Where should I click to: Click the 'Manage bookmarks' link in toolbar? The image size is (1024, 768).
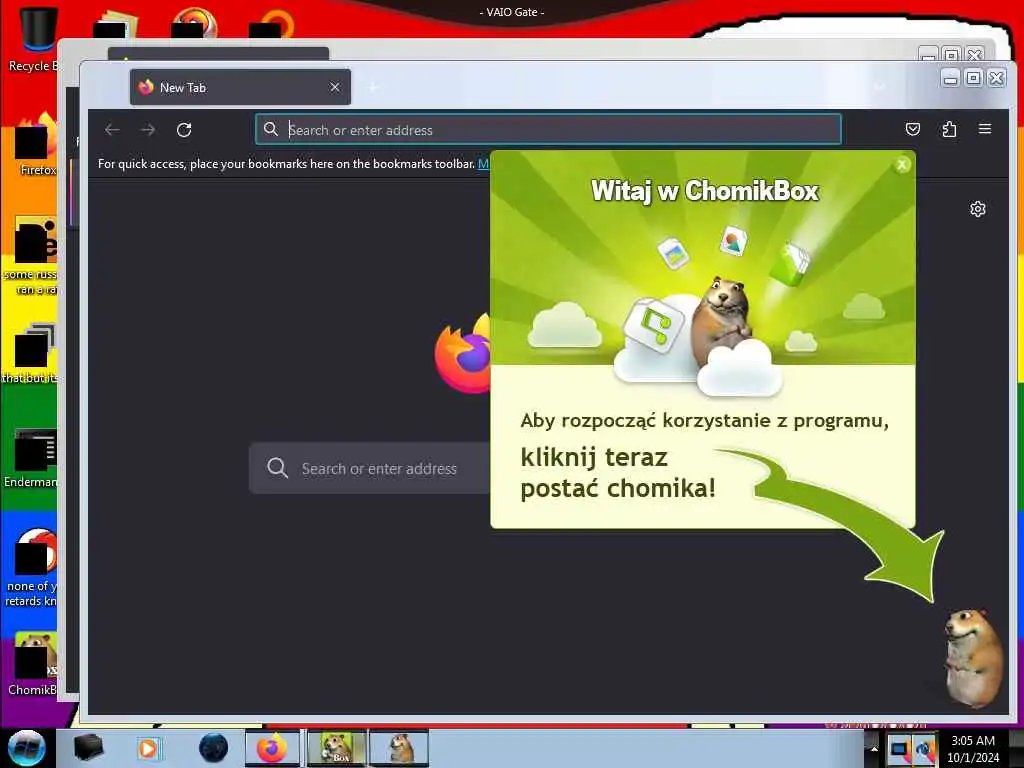pos(483,163)
